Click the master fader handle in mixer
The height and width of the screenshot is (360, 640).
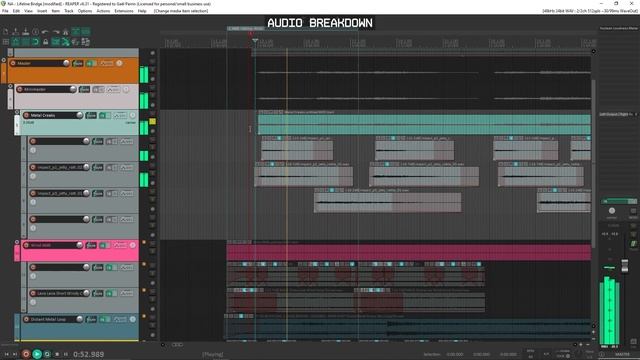click(x=624, y=265)
